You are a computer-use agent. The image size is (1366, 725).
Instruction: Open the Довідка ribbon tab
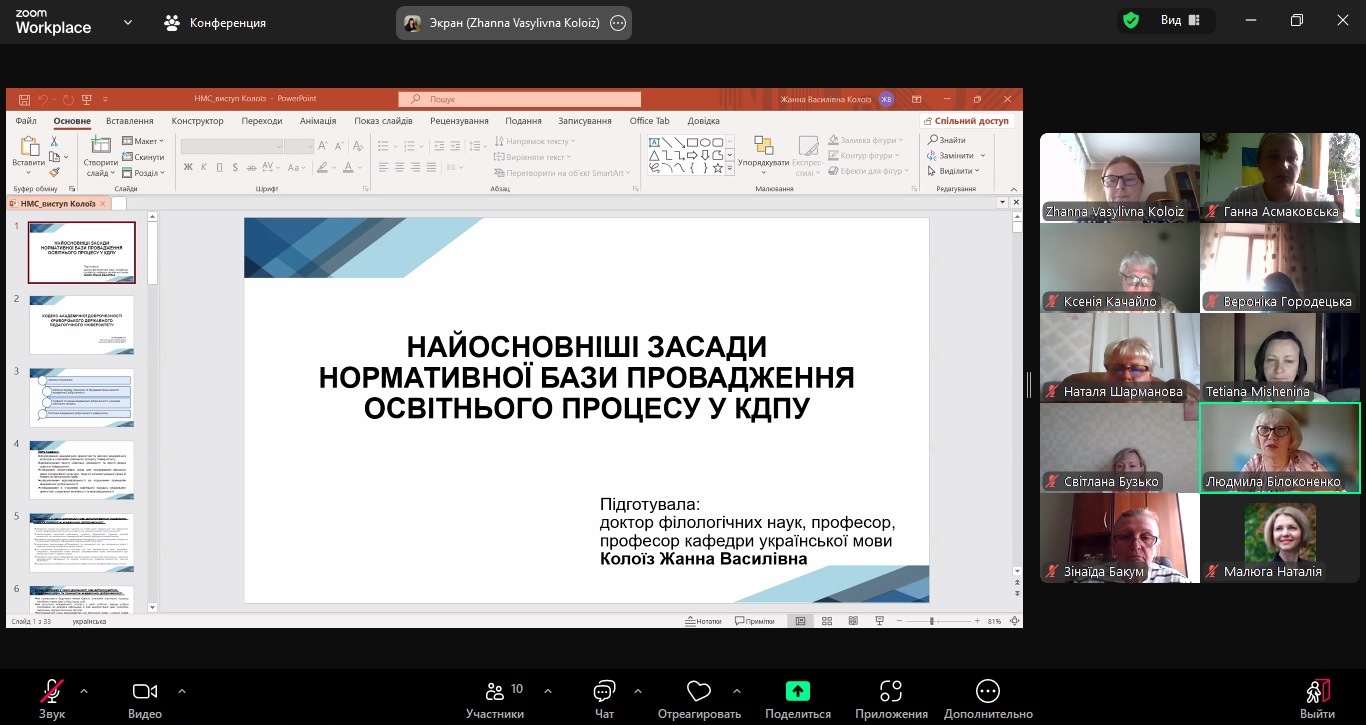703,121
